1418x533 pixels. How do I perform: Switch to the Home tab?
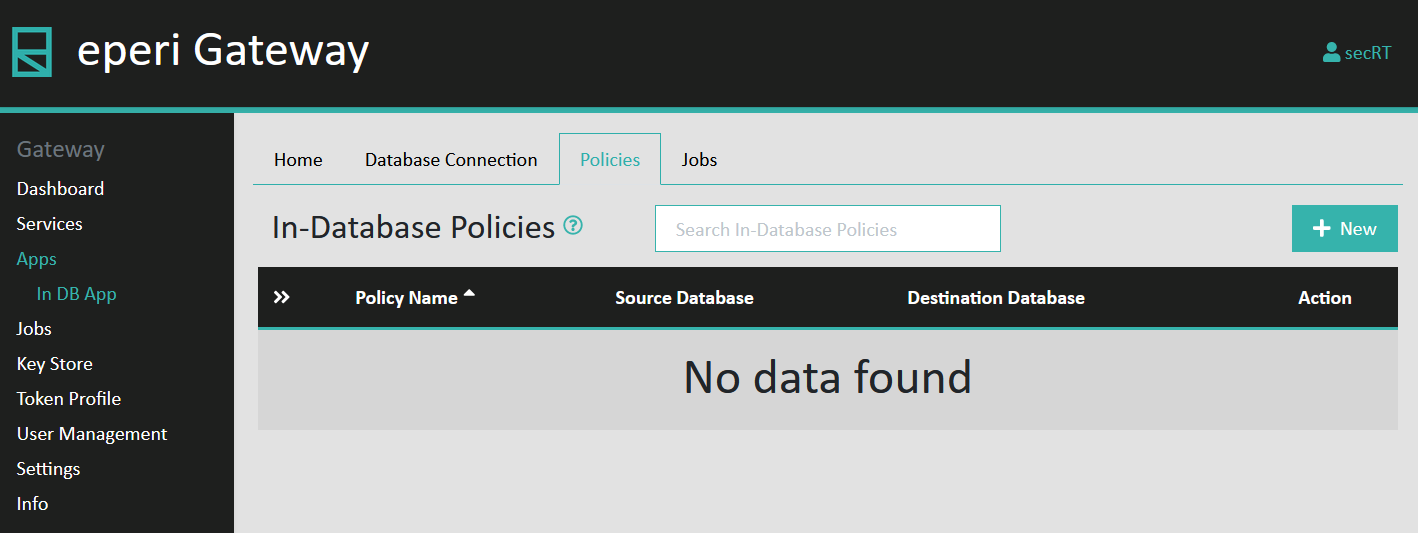point(298,160)
